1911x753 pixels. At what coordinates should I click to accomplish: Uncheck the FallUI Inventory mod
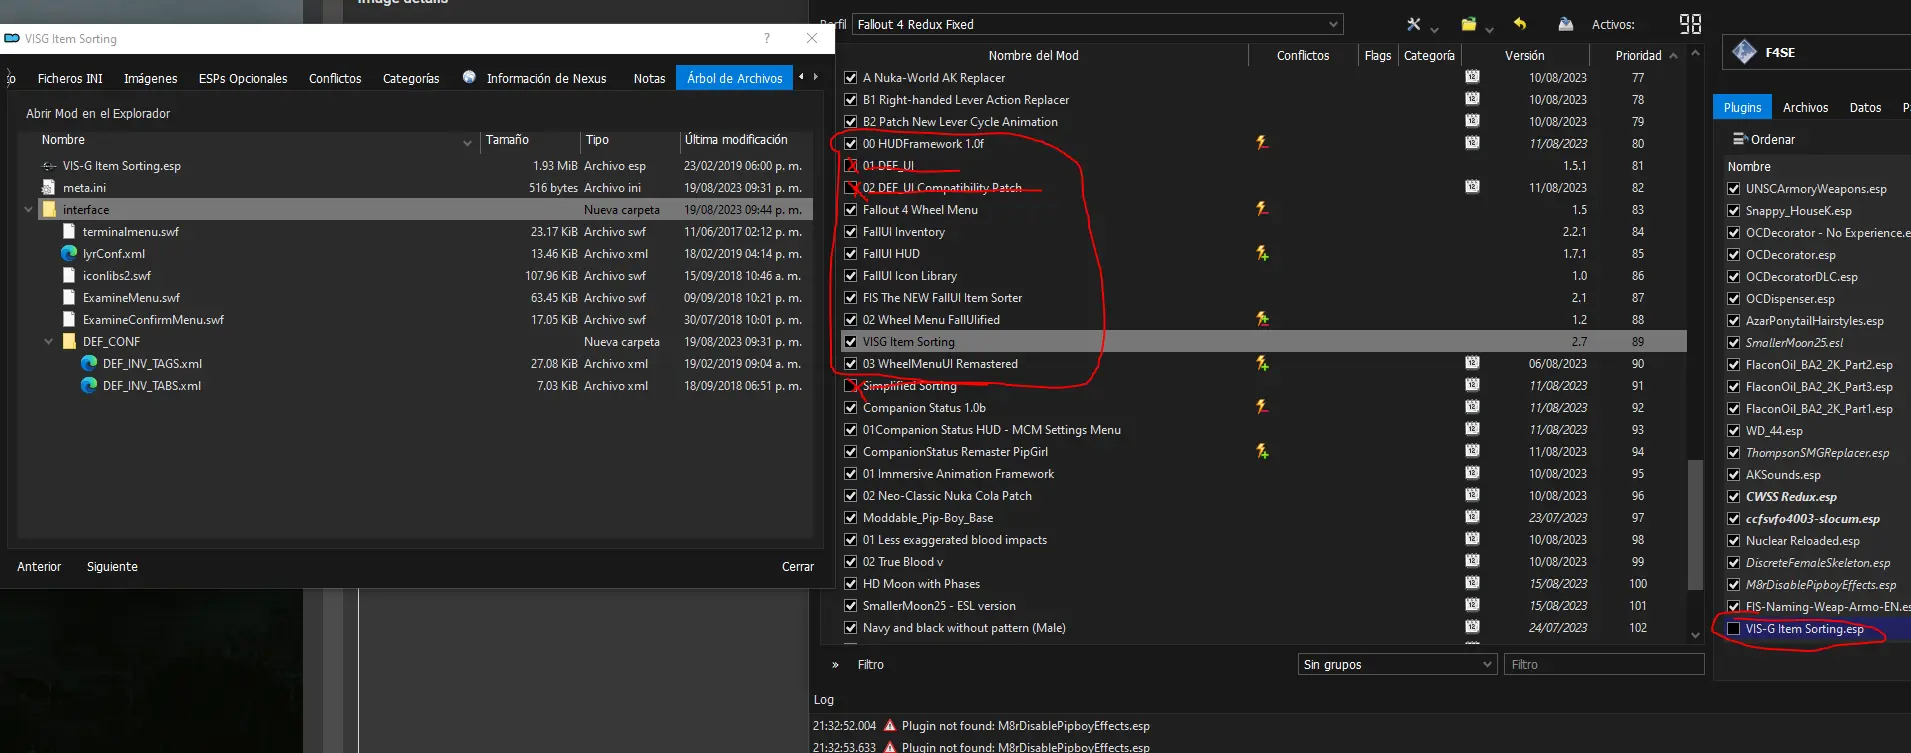[850, 231]
